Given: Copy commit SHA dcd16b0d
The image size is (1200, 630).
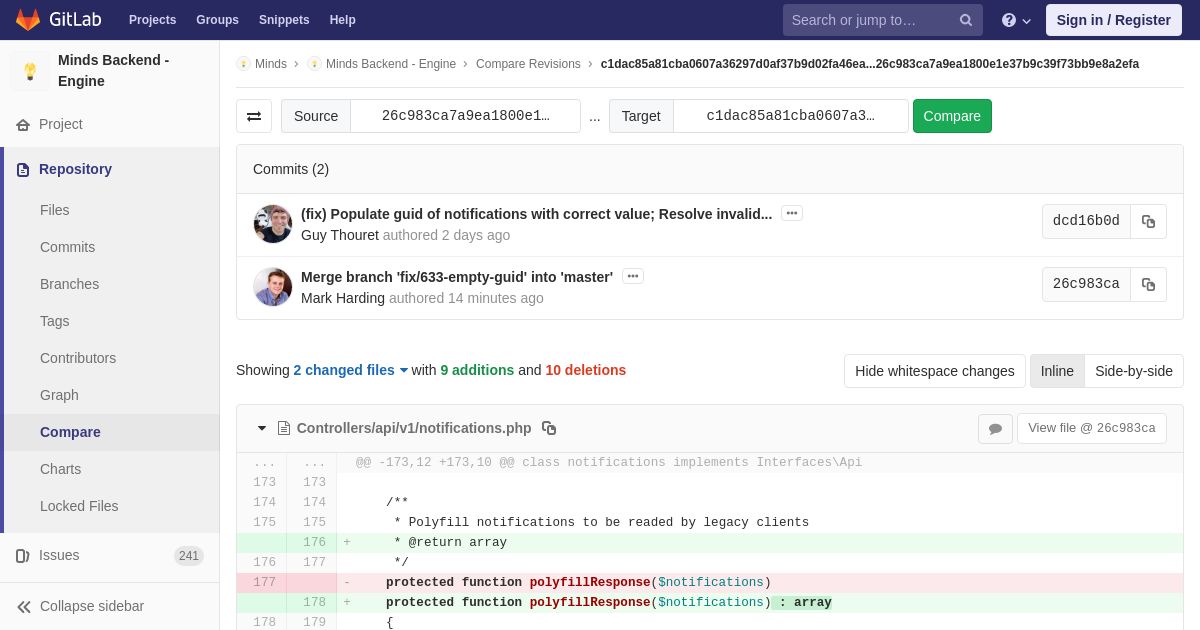Looking at the screenshot, I should tap(1148, 221).
